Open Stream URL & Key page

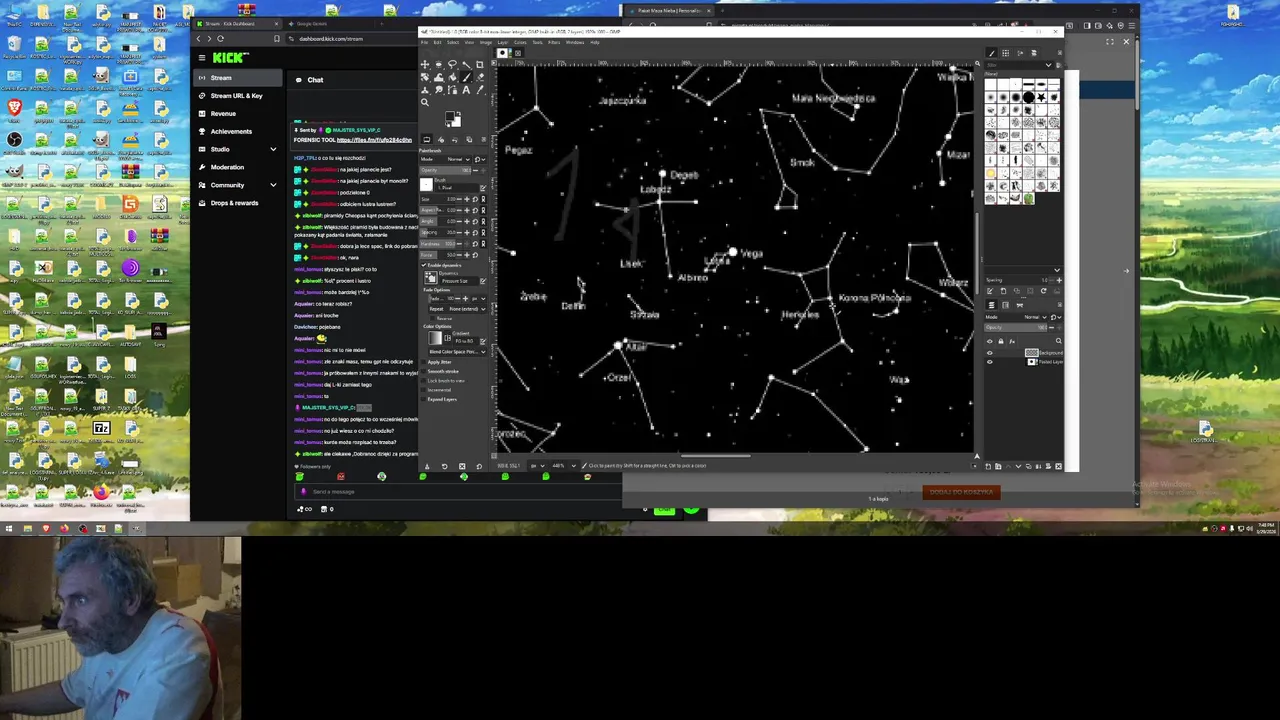[x=236, y=96]
